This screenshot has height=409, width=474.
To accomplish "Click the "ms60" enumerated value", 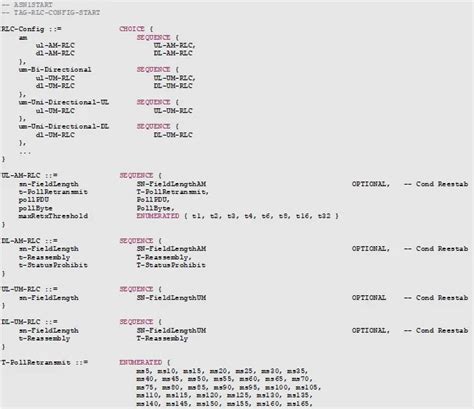I will point(248,379).
